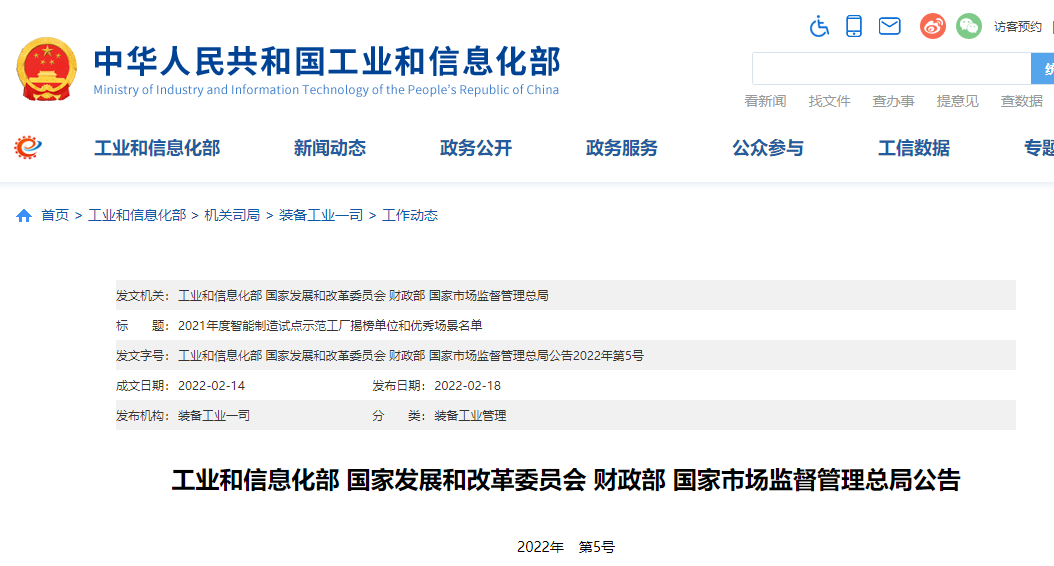This screenshot has width=1054, height=566.
Task: Click into the site search input field
Action: coord(890,68)
